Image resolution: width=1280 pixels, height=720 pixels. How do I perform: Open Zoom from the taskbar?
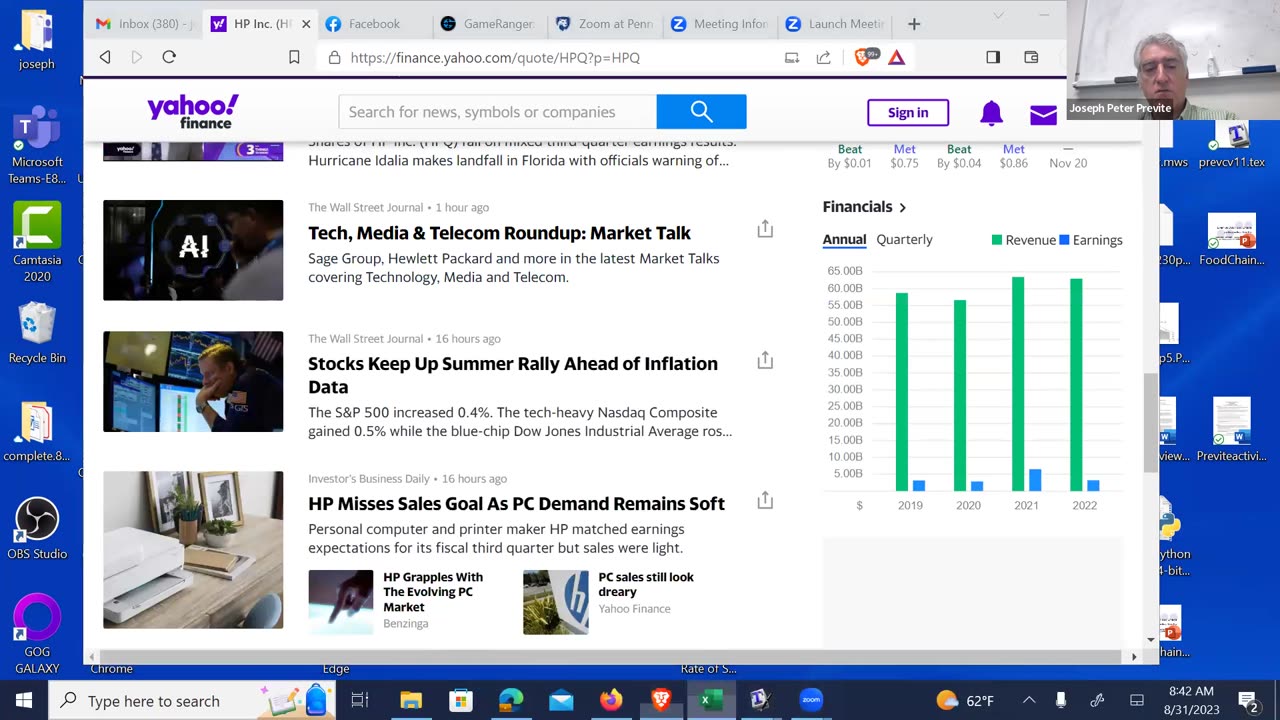click(811, 700)
